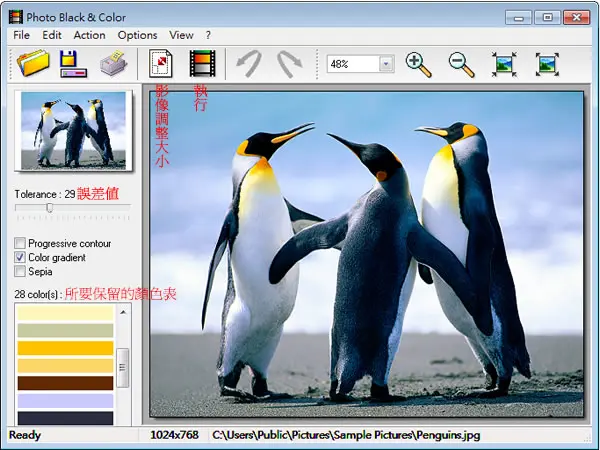Open a photo with the folder icon
Image resolution: width=600 pixels, height=450 pixels.
pos(33,64)
